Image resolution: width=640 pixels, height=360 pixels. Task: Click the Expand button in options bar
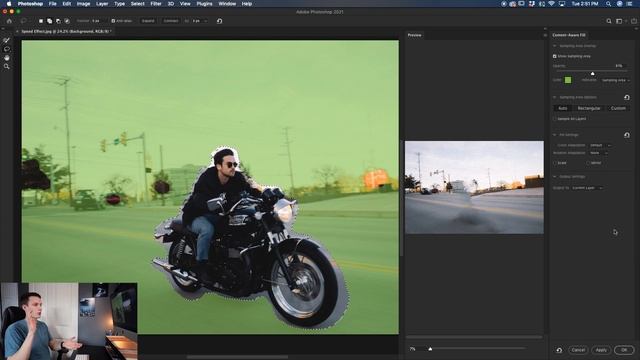coord(148,21)
